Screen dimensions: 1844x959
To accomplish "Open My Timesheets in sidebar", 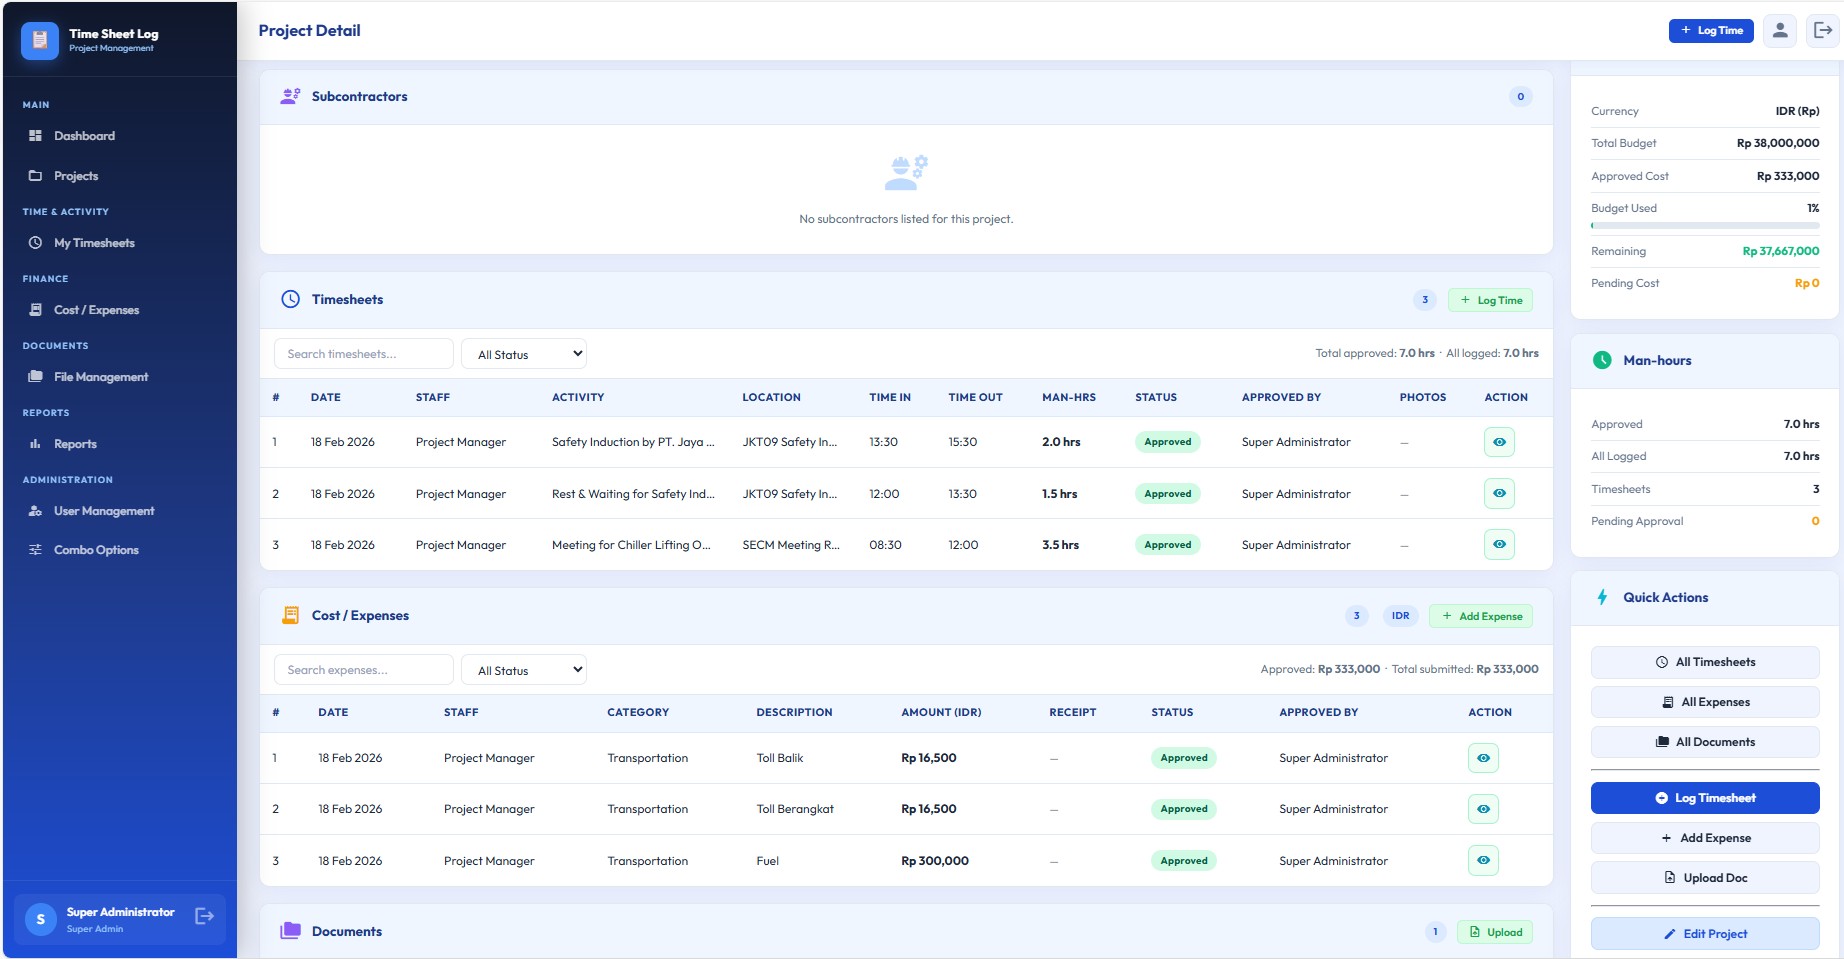I will coord(94,243).
